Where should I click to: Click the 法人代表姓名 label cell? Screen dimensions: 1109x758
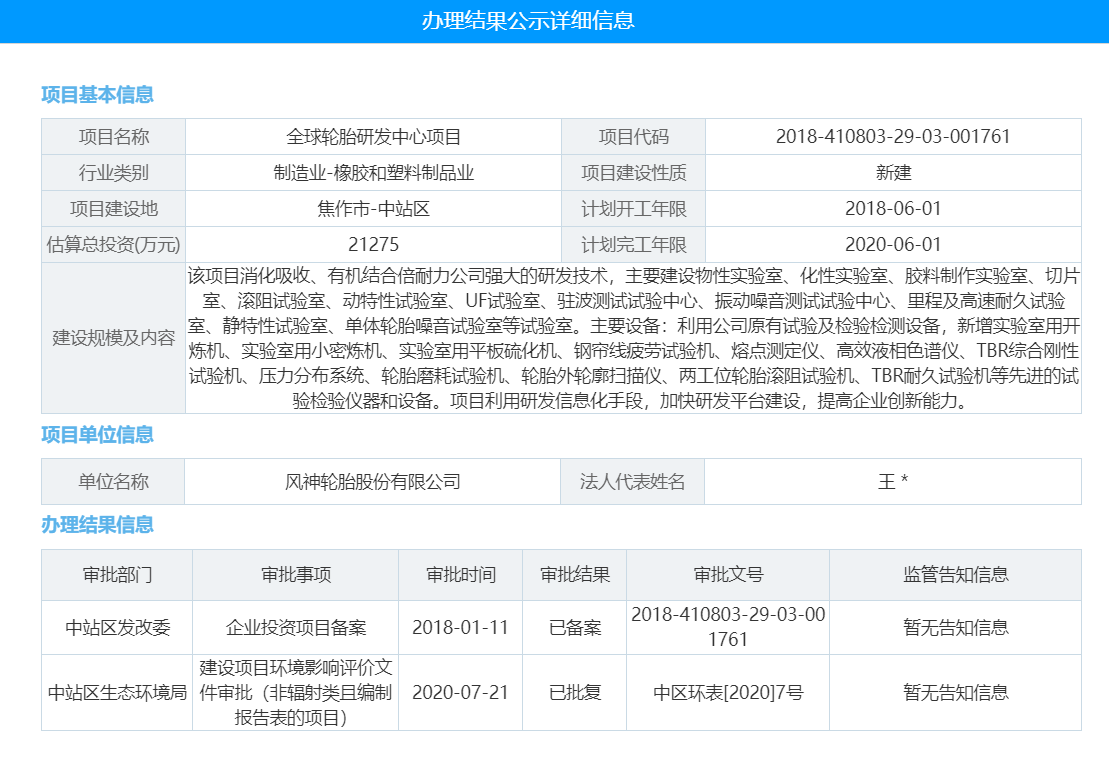632,482
